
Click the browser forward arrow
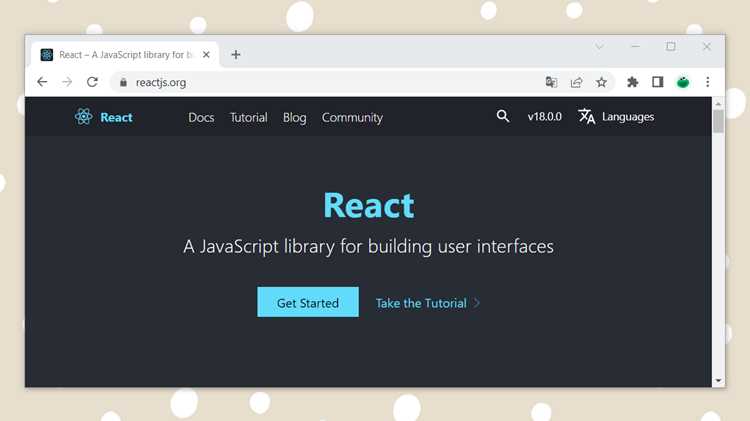click(x=67, y=82)
